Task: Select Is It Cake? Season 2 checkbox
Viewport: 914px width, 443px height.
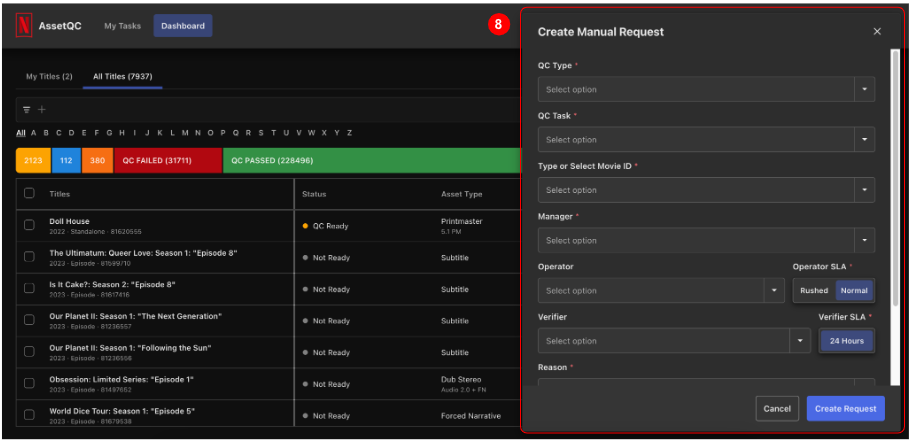Action: coord(29,289)
